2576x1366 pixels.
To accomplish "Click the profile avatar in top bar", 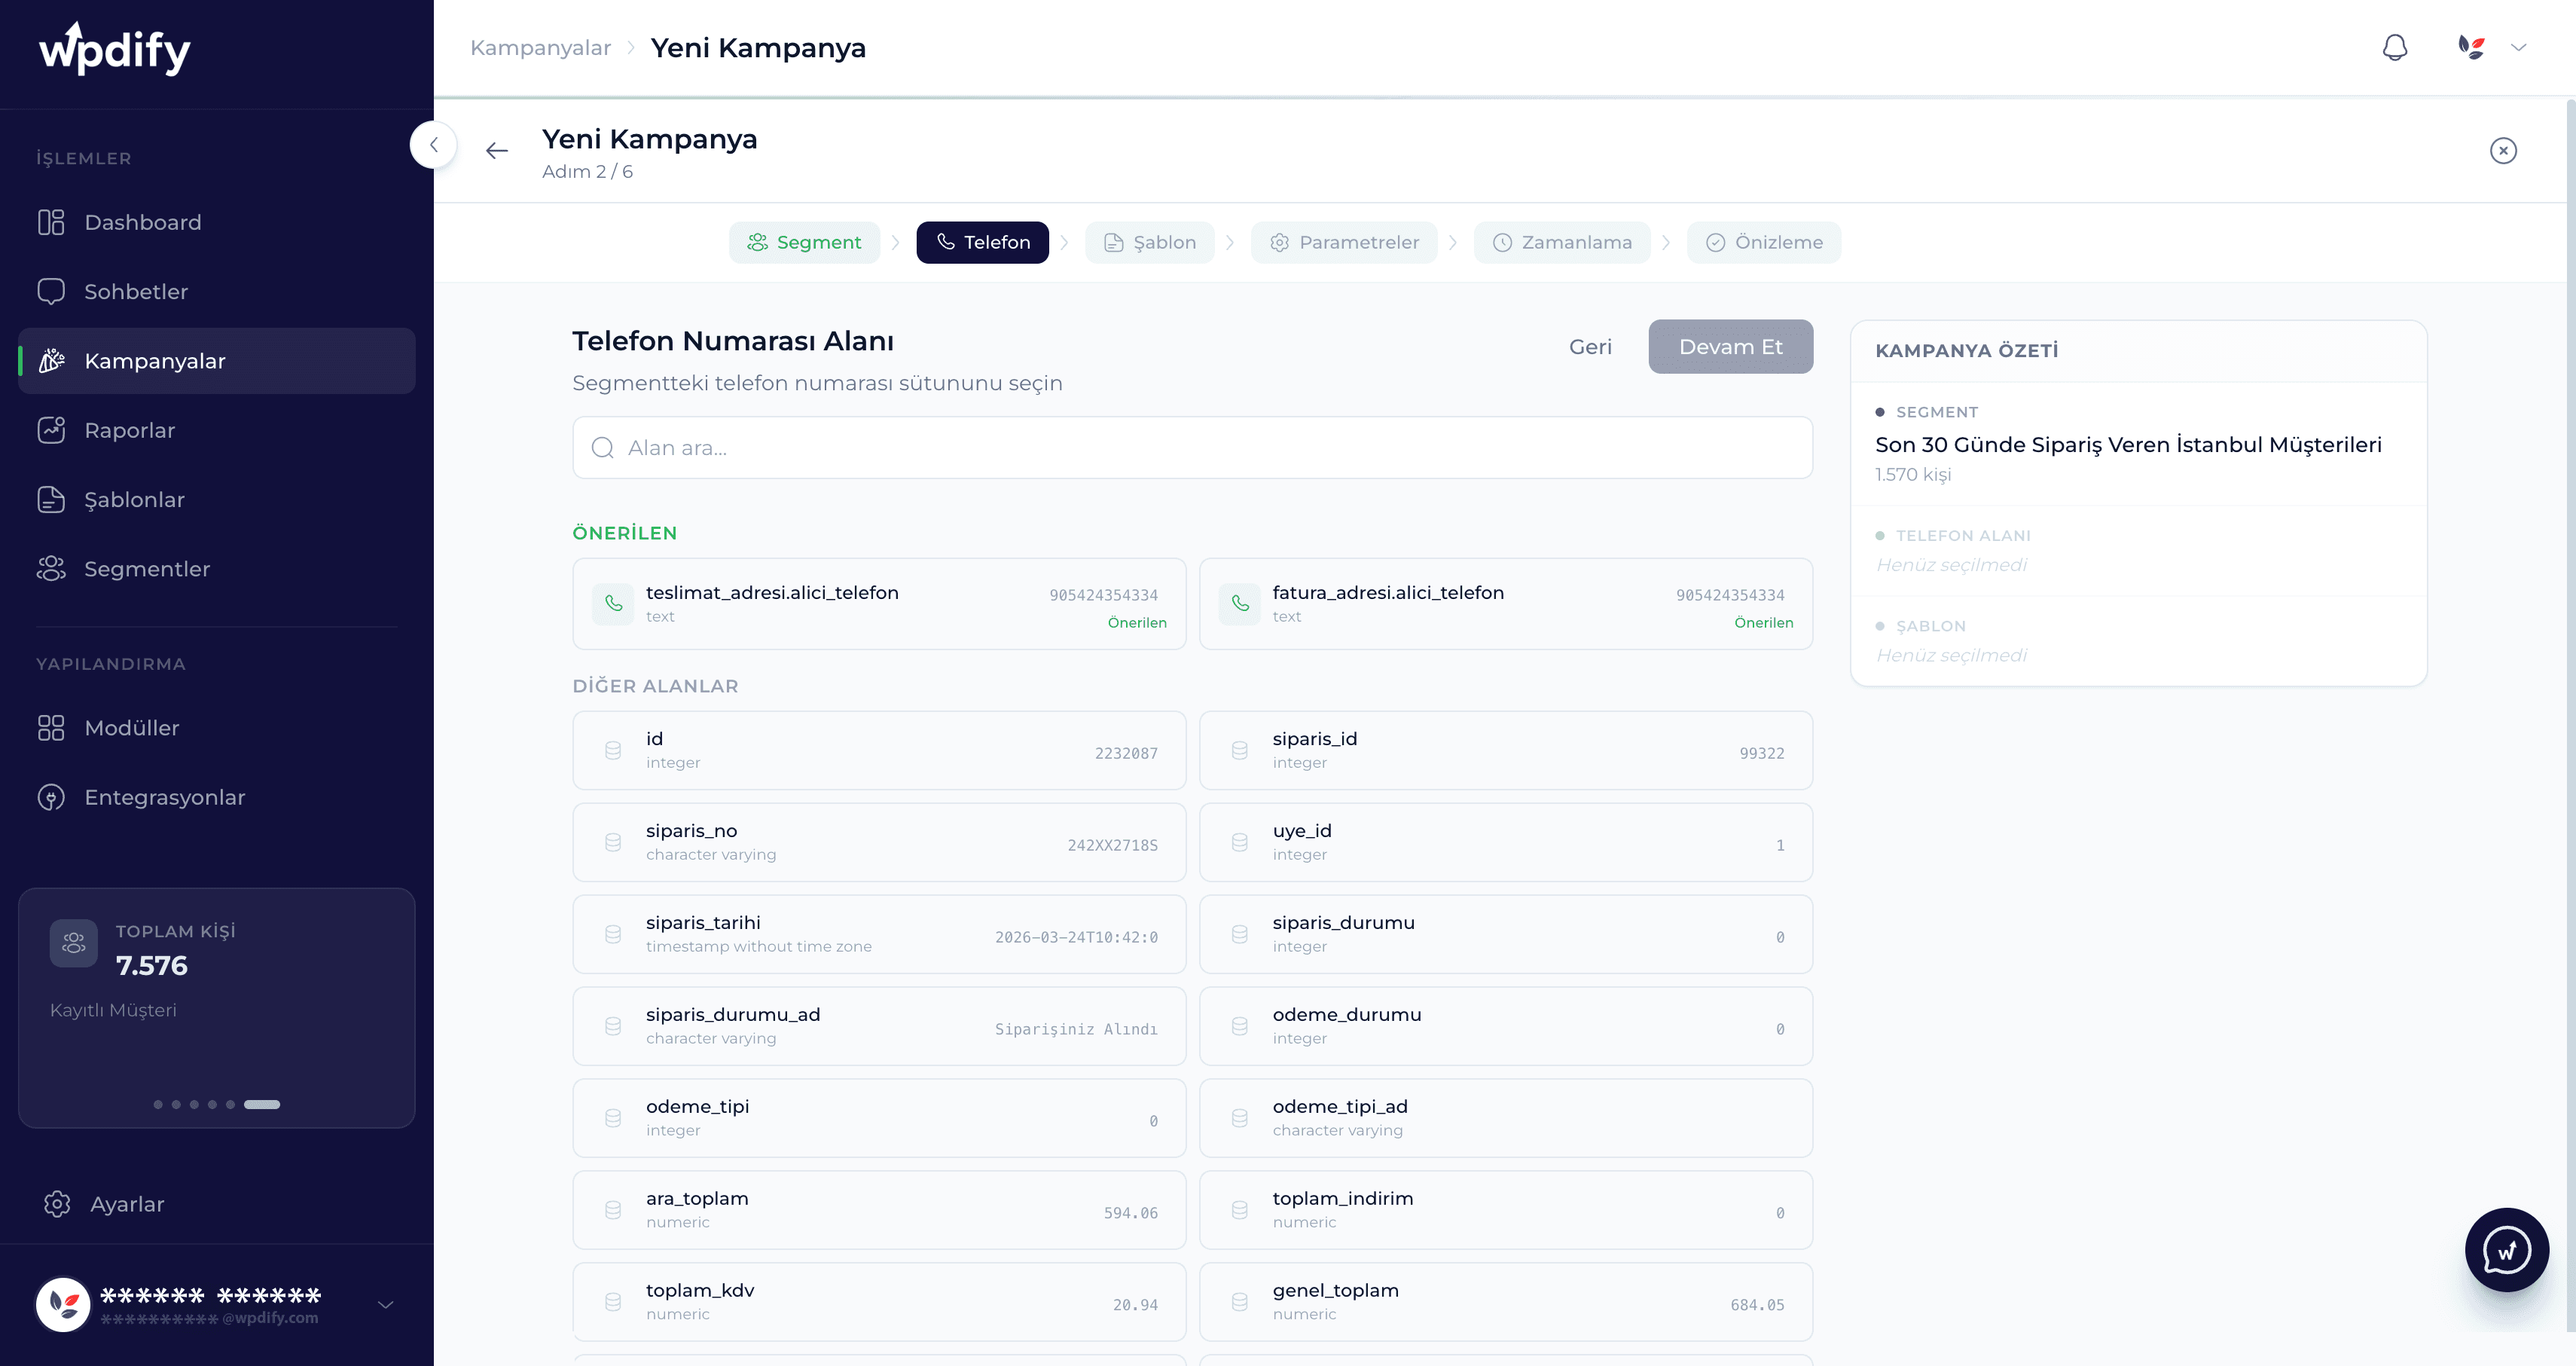I will coord(2471,47).
